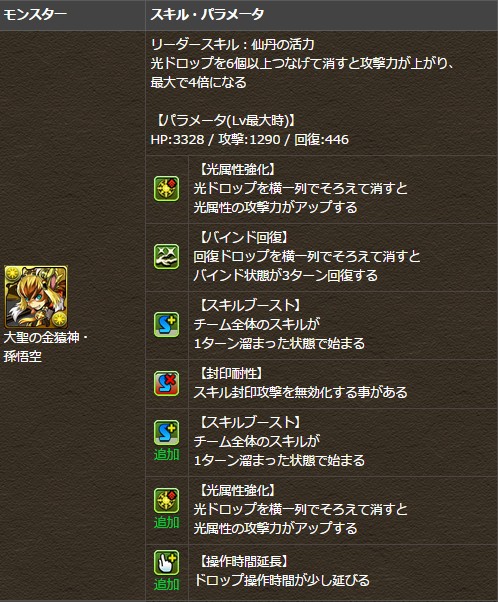Click the added 光属性強化 icon marked 追加
This screenshot has width=498, height=602.
click(167, 500)
